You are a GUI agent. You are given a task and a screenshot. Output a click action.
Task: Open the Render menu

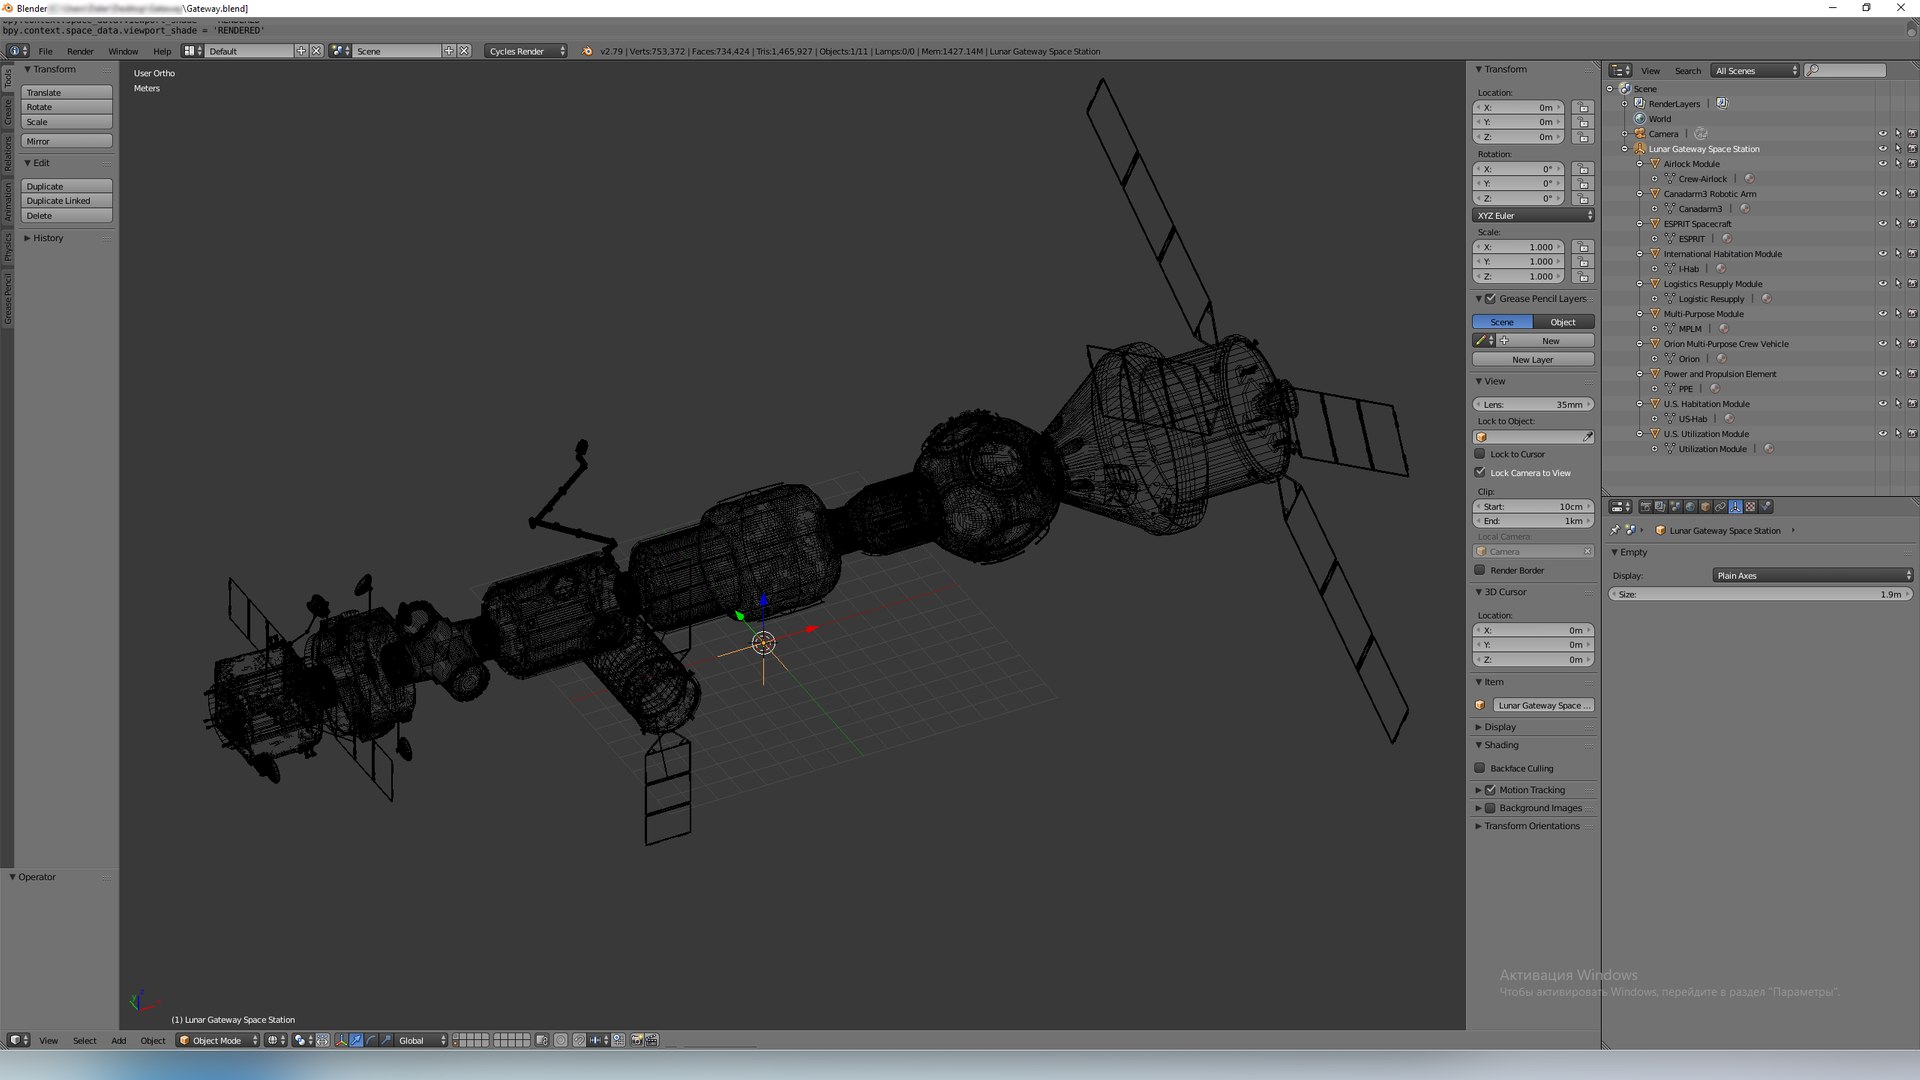[80, 51]
